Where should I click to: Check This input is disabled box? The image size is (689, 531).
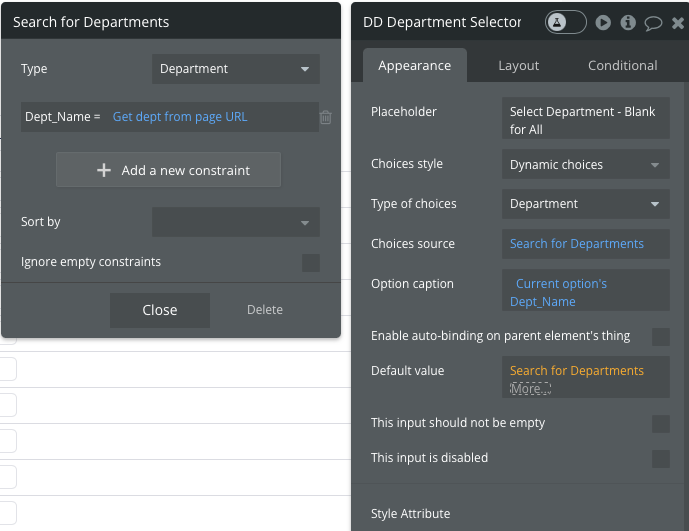661,458
